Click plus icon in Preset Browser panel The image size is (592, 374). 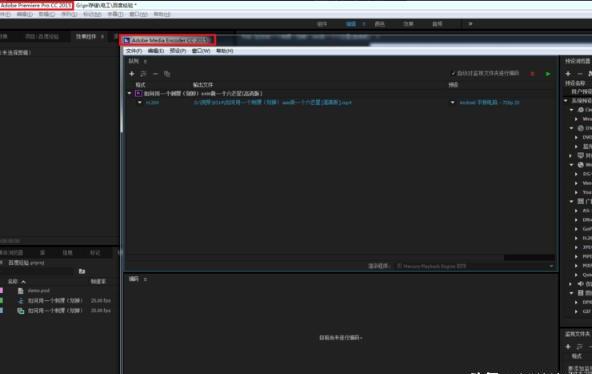point(568,74)
